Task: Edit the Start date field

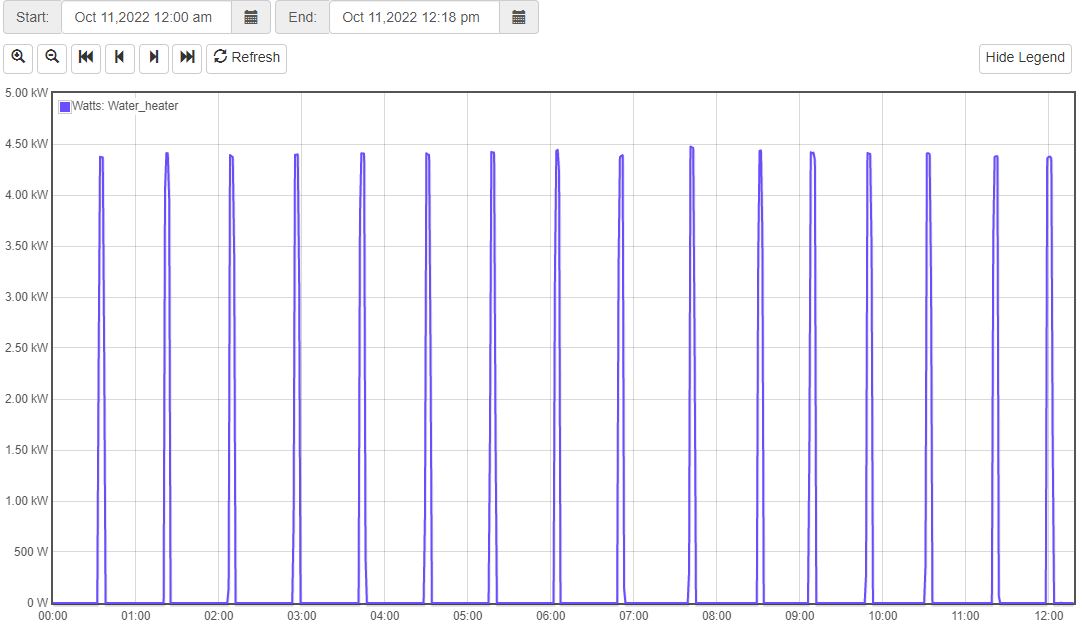Action: click(146, 17)
